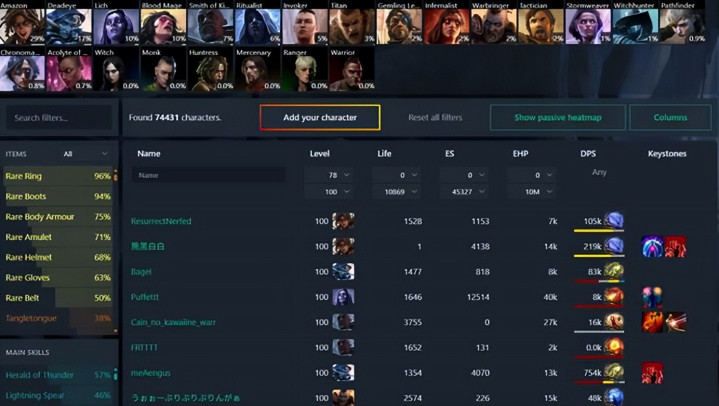Click Puffettt's keystone icon
Screen dimensions: 719x406
(652, 297)
